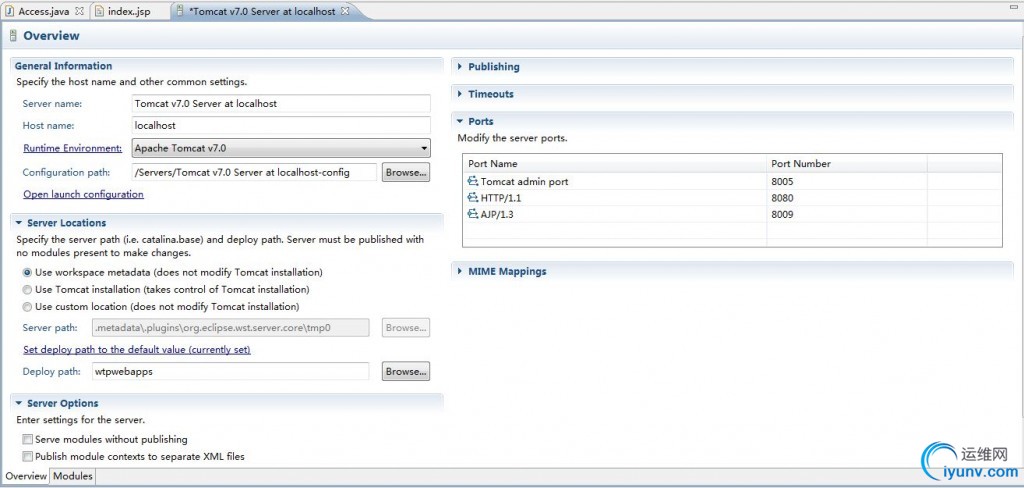Click the Configuration path field
The height and width of the screenshot is (488, 1024).
click(254, 172)
